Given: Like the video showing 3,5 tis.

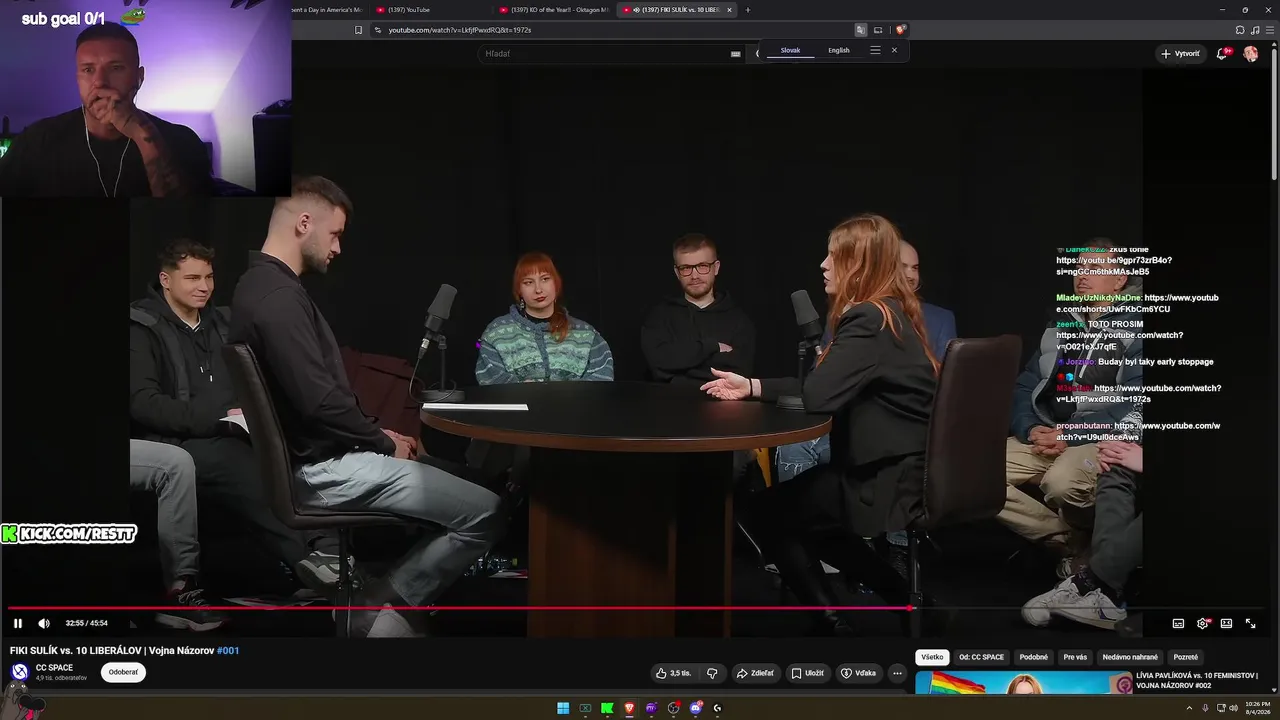Looking at the screenshot, I should [x=673, y=673].
